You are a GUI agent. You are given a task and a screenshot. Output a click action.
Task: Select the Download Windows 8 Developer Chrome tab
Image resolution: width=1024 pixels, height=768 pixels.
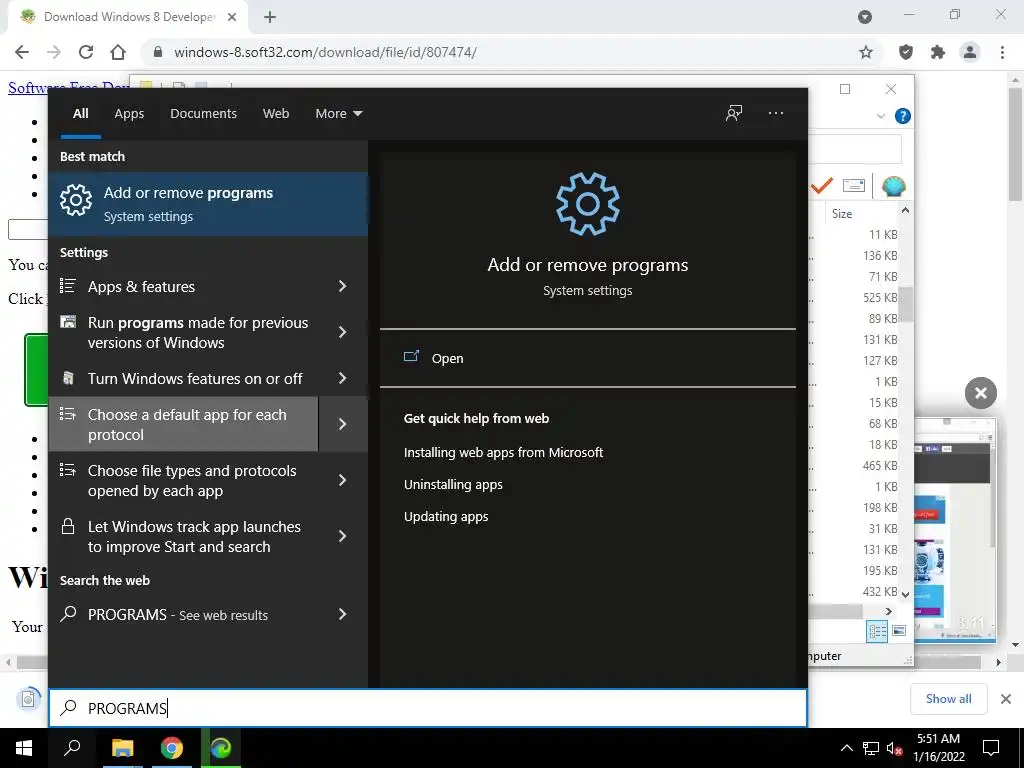click(127, 17)
